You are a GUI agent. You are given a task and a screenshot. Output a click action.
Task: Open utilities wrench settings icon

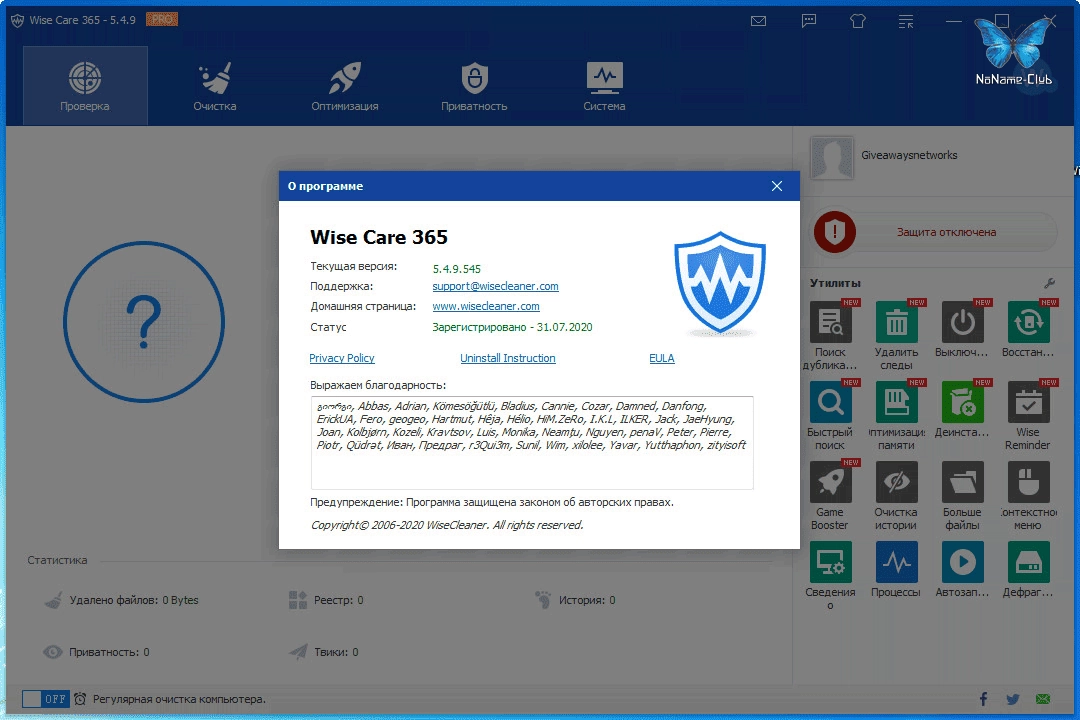coord(1050,283)
